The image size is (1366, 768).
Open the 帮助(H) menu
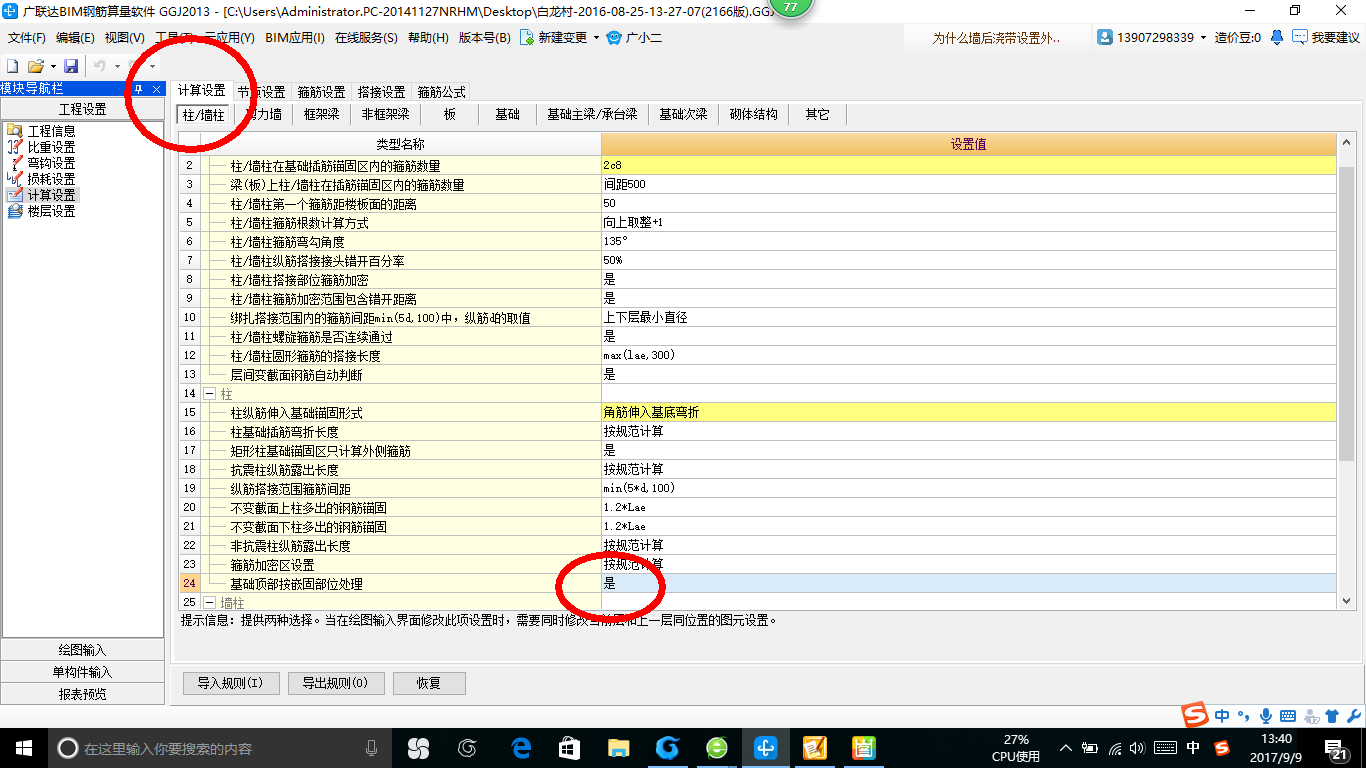click(428, 38)
